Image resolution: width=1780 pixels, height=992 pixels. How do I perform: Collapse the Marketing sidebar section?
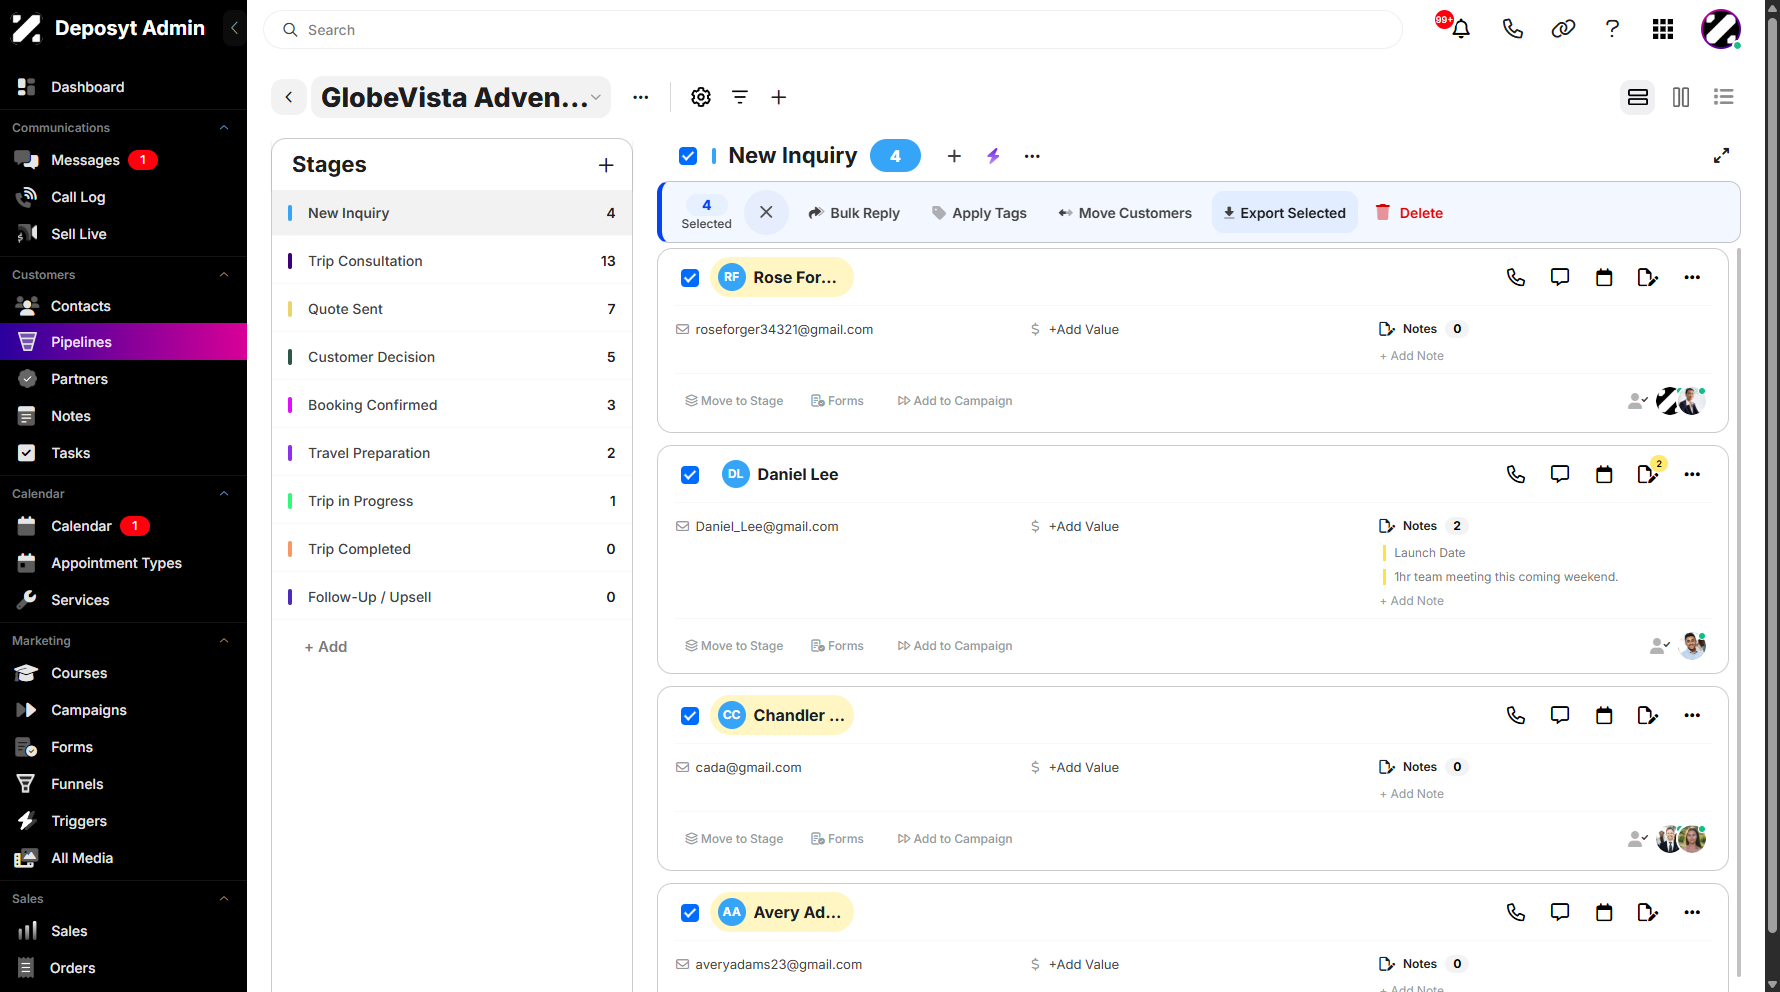click(224, 641)
